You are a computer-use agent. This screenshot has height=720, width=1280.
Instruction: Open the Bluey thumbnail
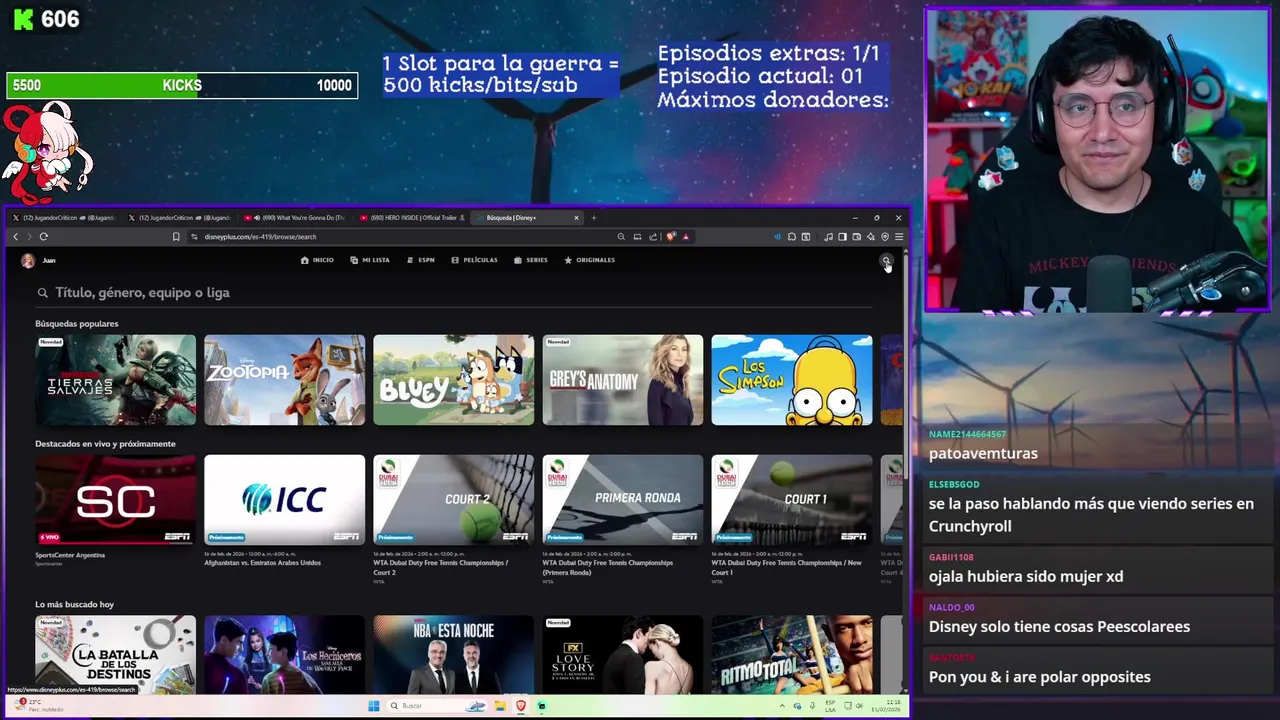(x=454, y=380)
